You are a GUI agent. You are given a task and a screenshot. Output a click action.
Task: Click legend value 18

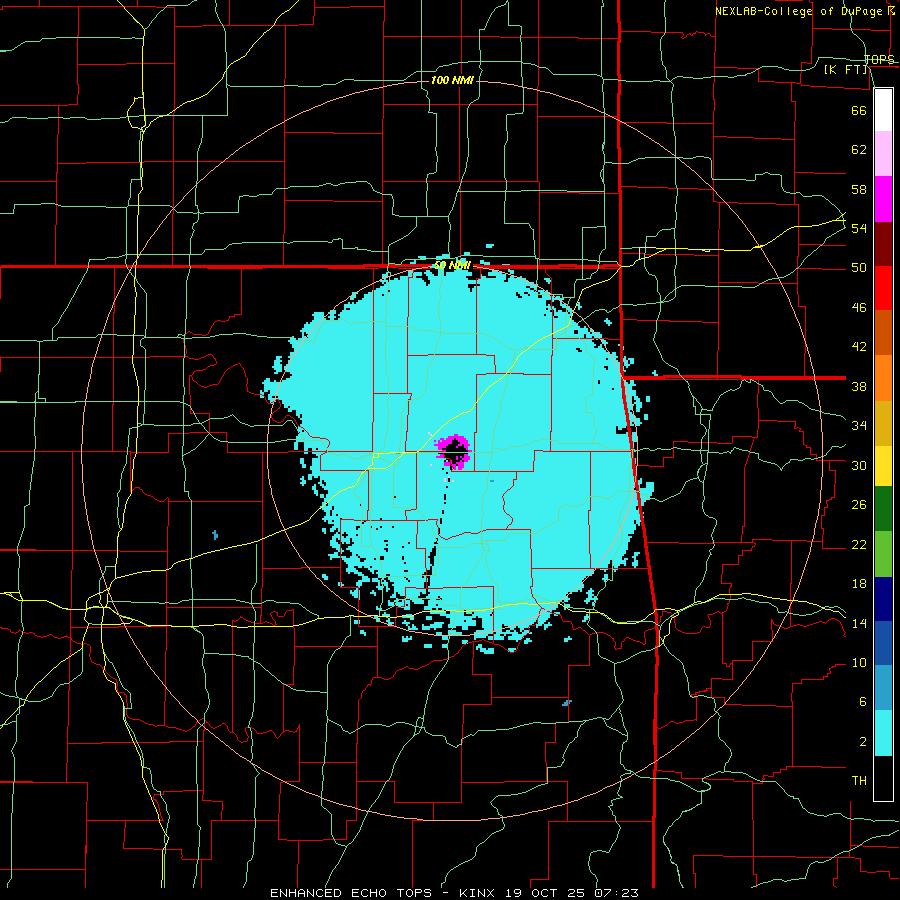pyautogui.click(x=859, y=584)
